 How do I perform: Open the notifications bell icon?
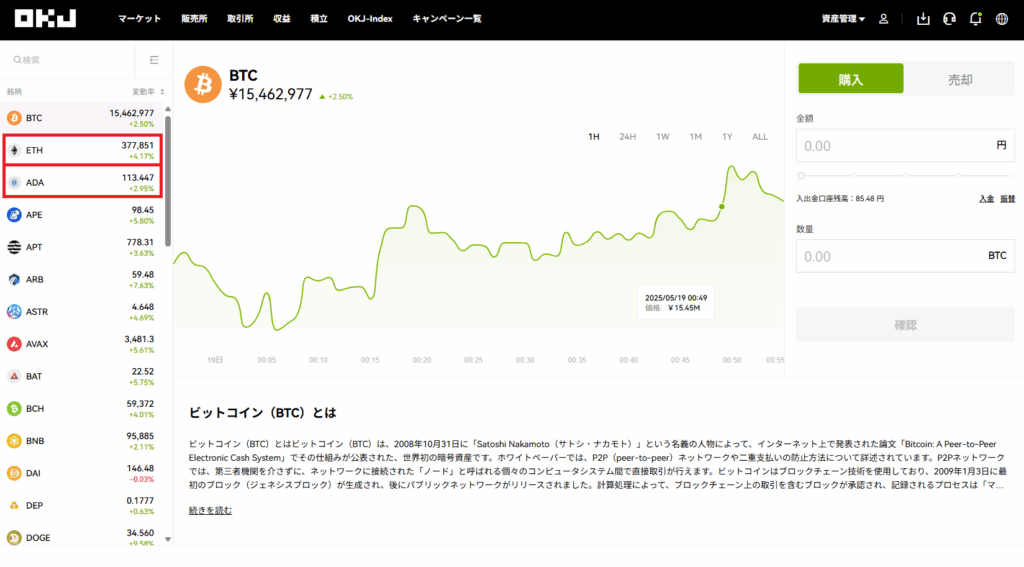pyautogui.click(x=976, y=19)
